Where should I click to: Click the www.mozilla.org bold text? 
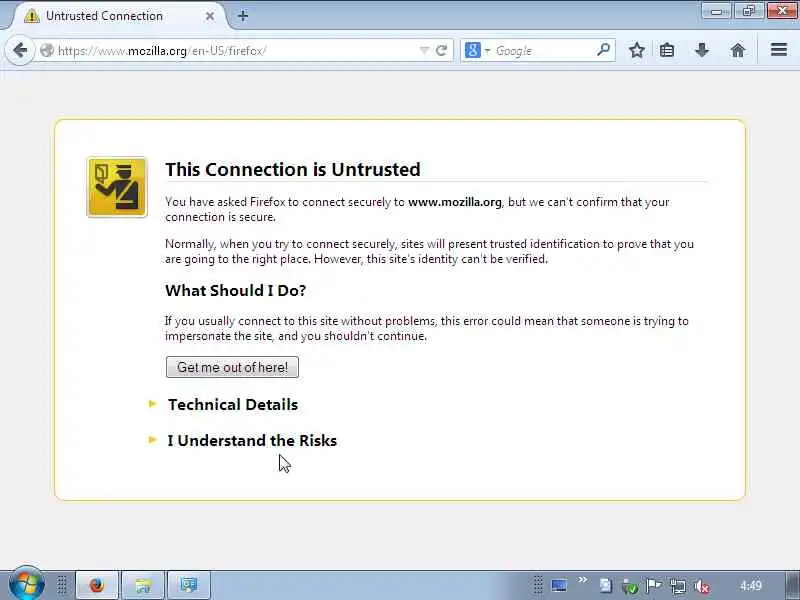455,202
